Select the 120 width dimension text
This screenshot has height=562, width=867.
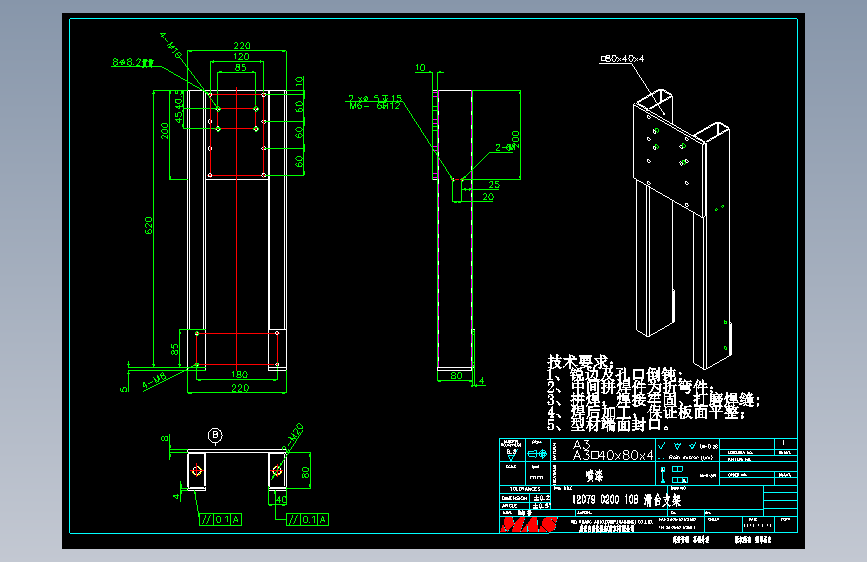click(241, 56)
